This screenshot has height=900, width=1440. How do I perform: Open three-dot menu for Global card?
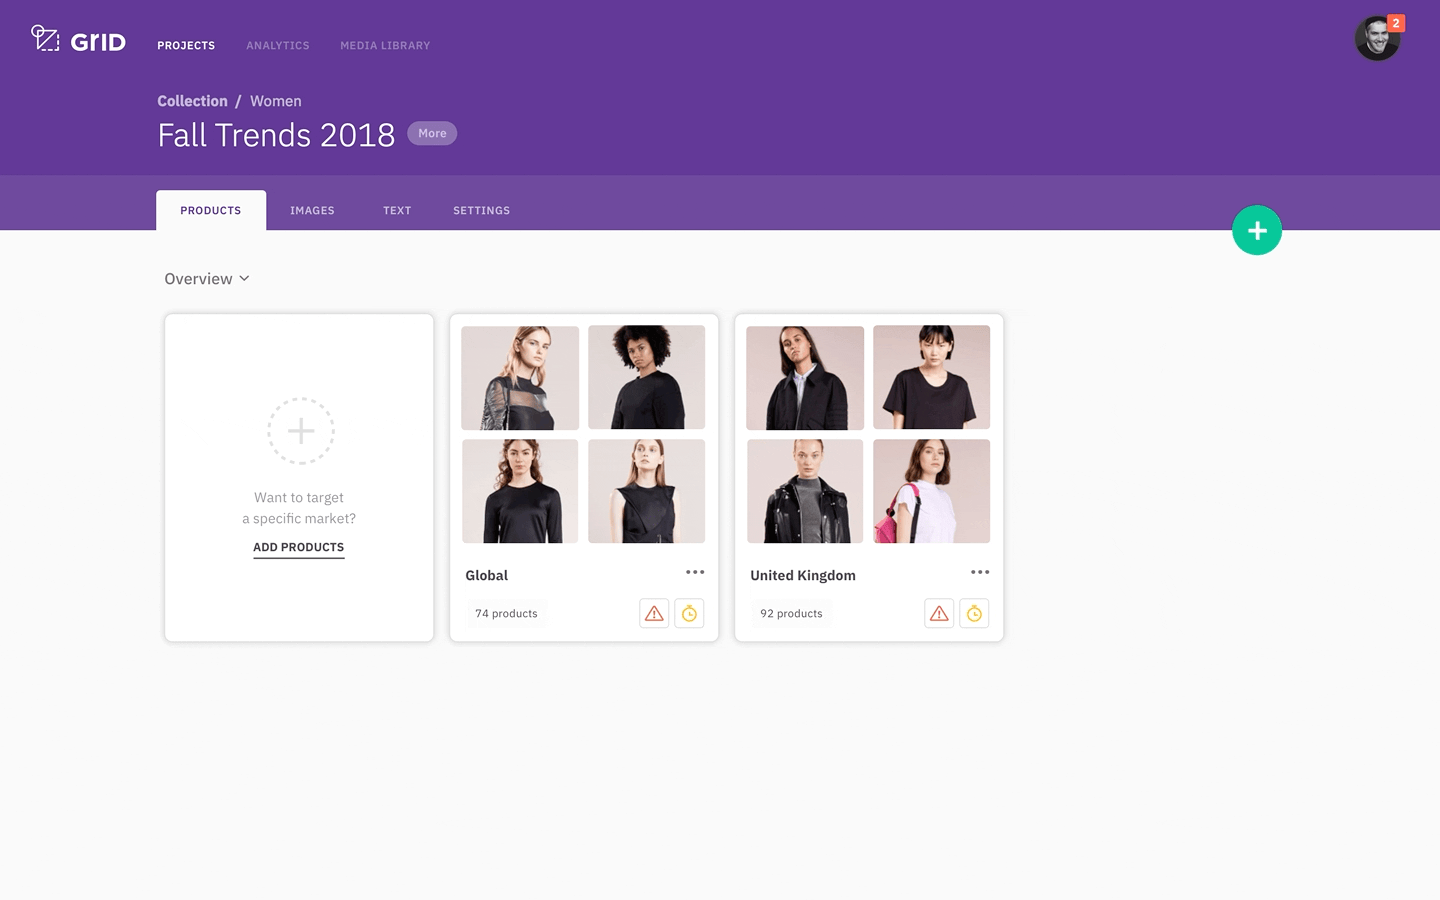pos(695,572)
